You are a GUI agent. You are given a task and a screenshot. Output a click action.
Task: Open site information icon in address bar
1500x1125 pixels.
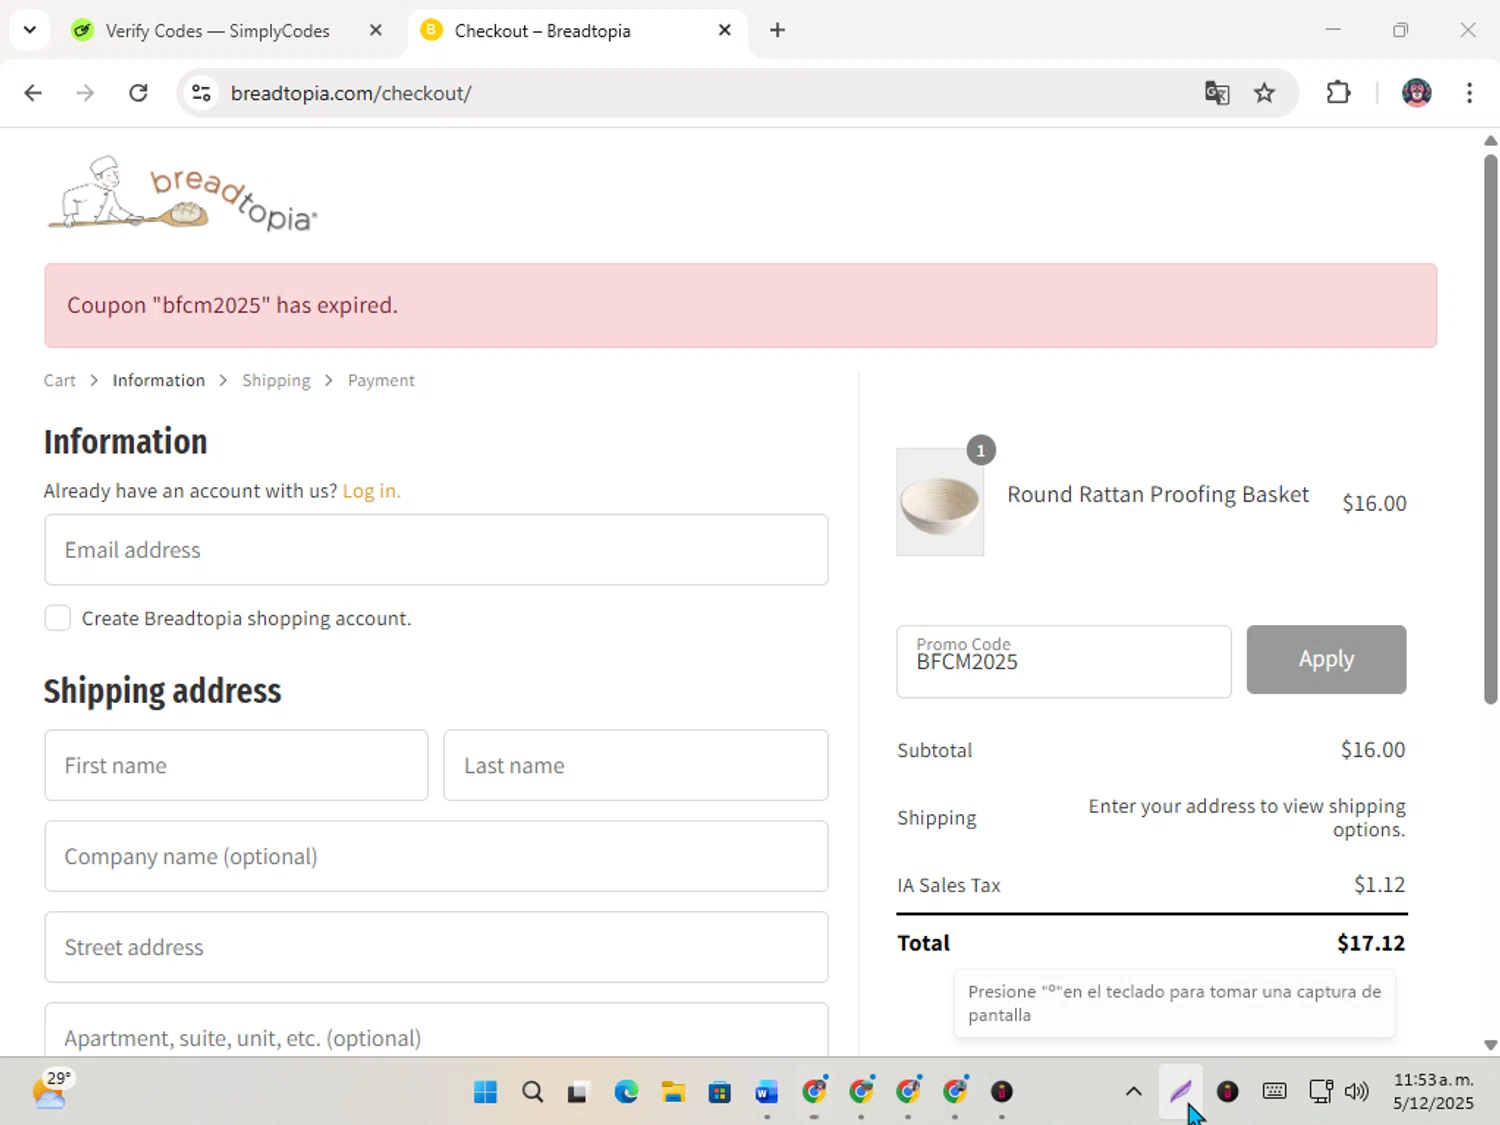(x=201, y=93)
